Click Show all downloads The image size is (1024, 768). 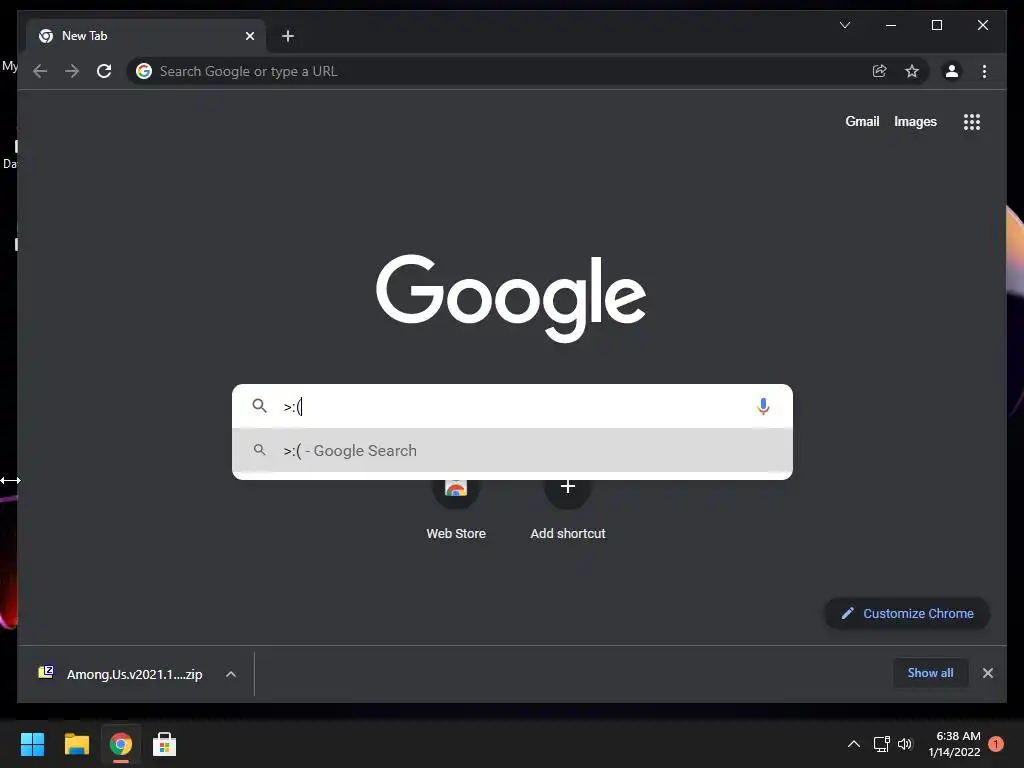coord(930,673)
